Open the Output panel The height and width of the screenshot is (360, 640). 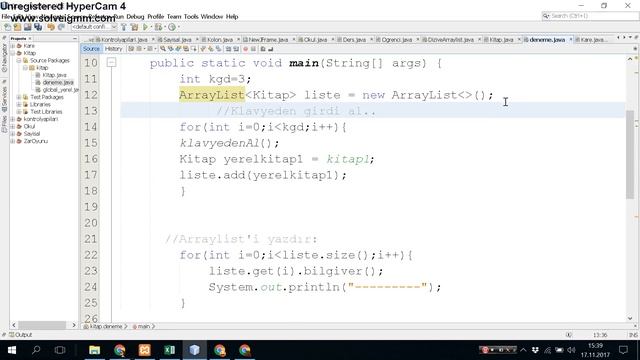tap(21, 335)
